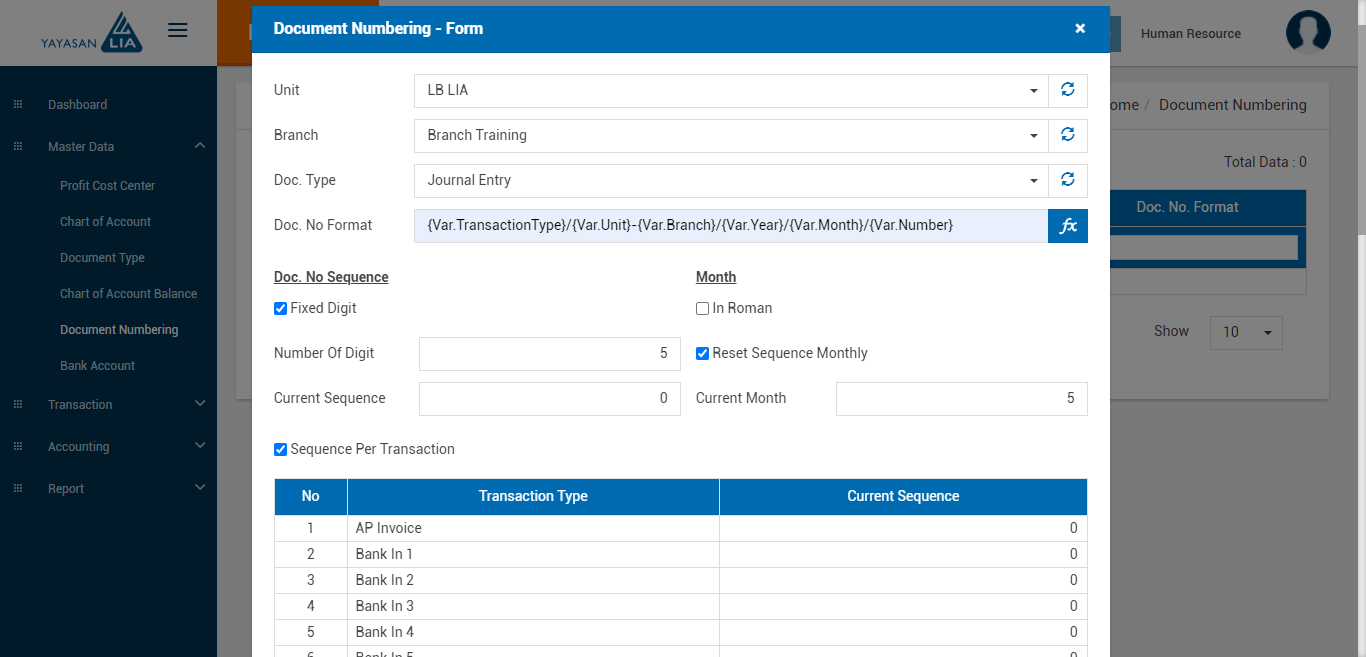Close the Document Numbering form dialog
This screenshot has width=1366, height=657.
click(1080, 29)
